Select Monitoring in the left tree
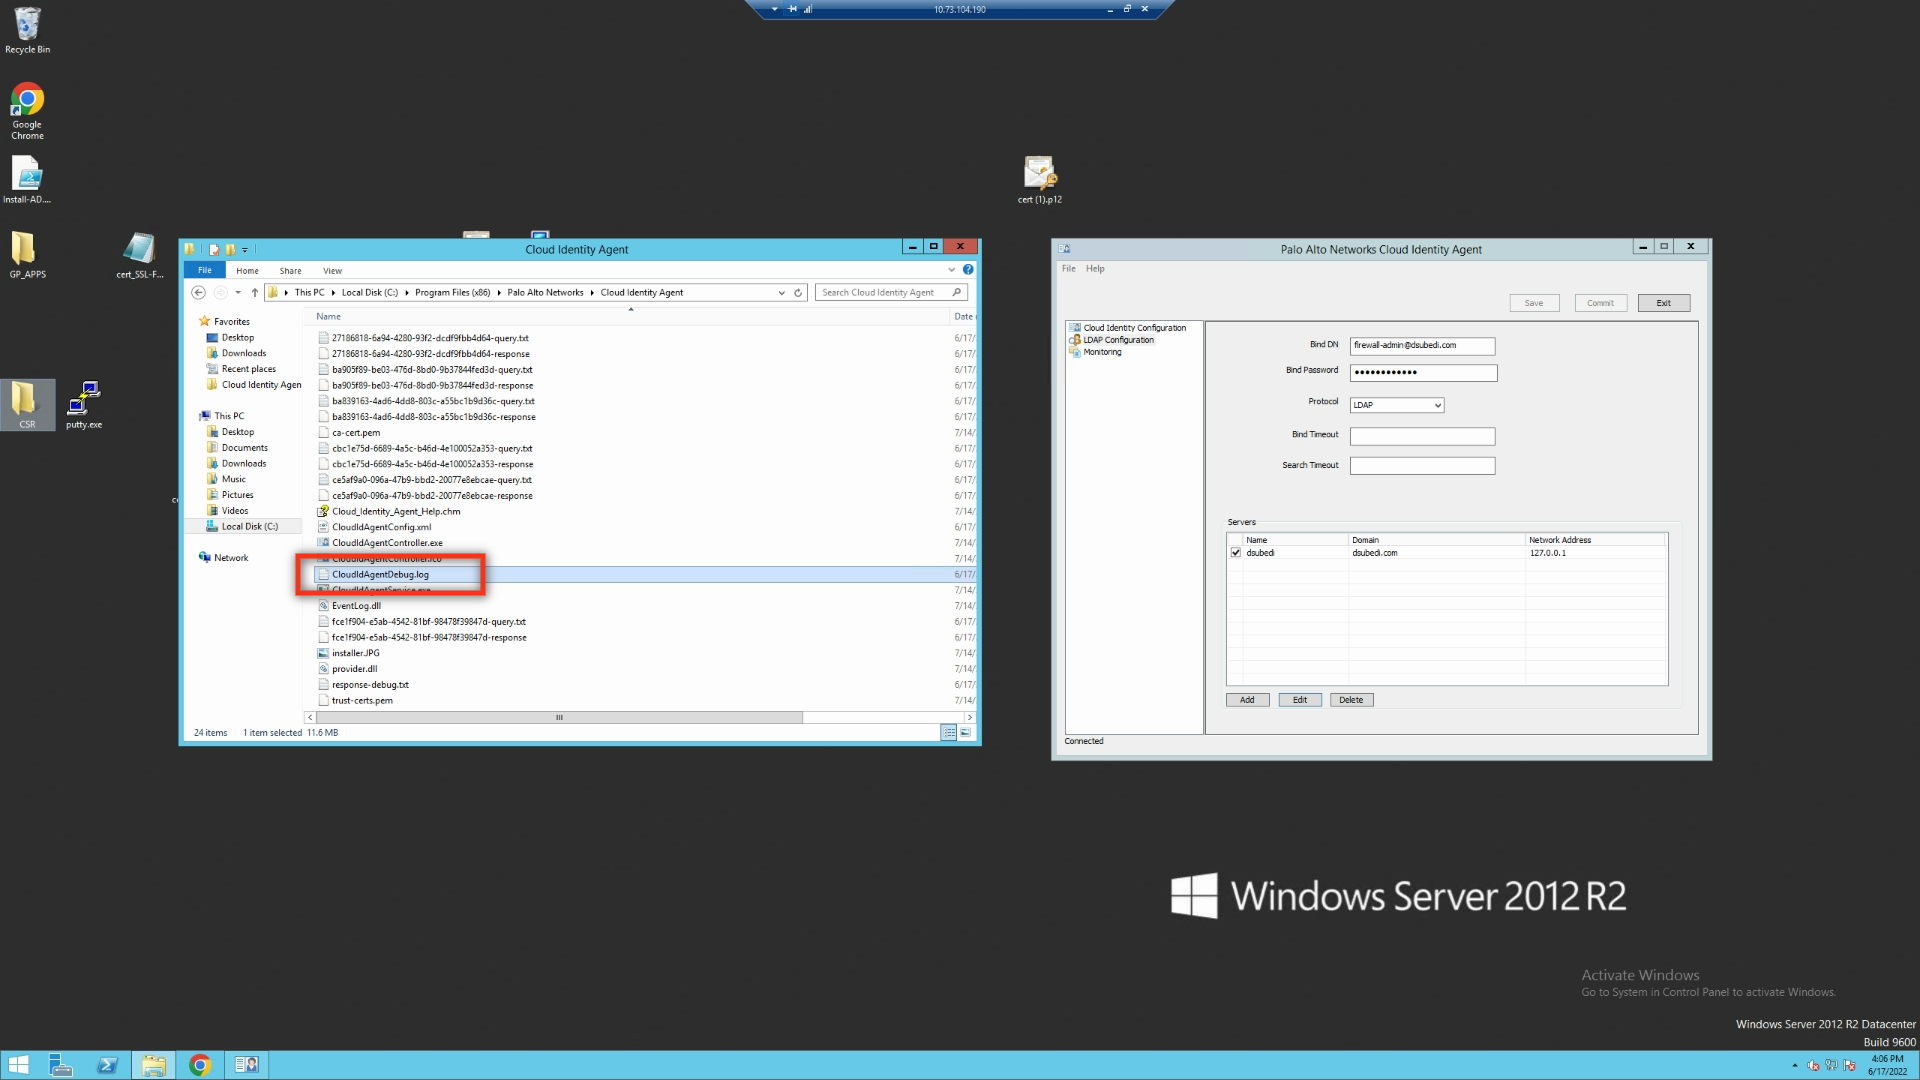The width and height of the screenshot is (1920, 1080). point(1102,352)
